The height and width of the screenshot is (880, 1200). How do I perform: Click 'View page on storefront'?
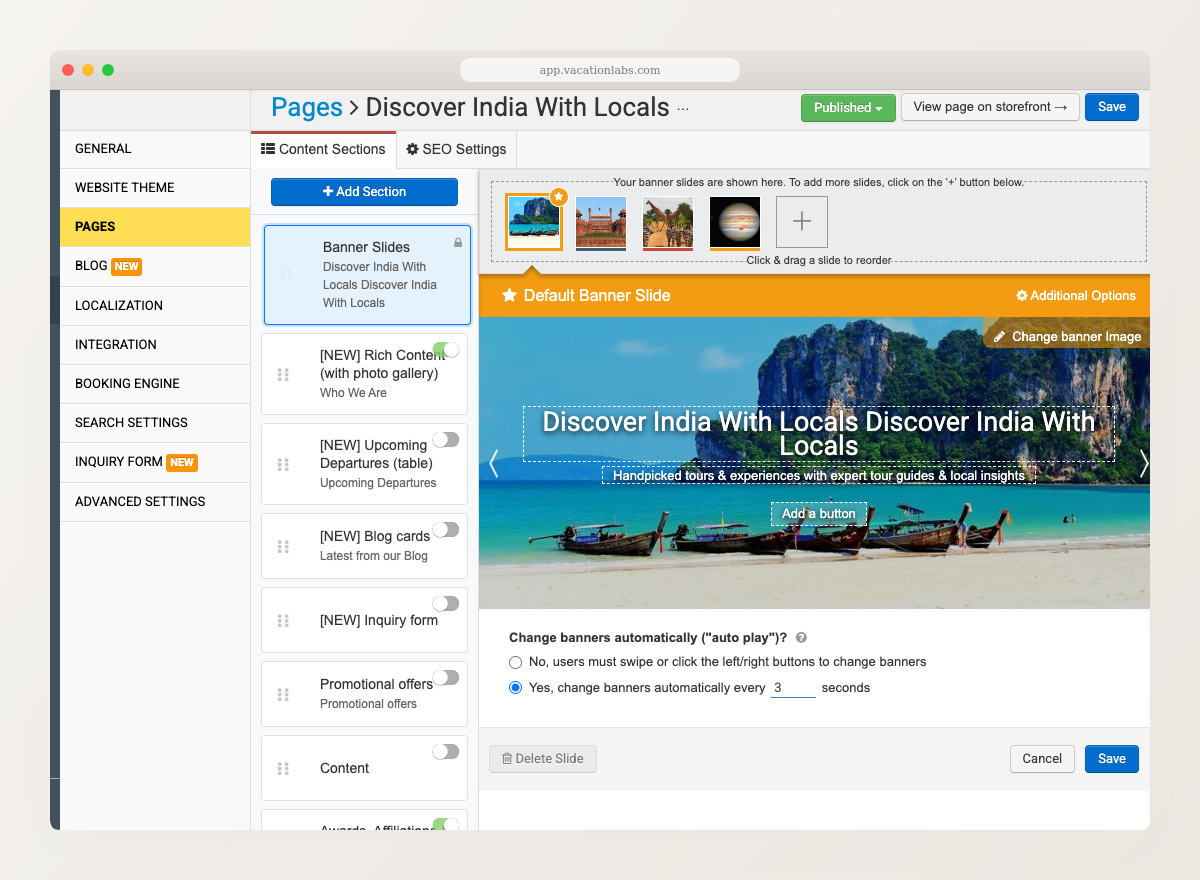click(x=990, y=107)
